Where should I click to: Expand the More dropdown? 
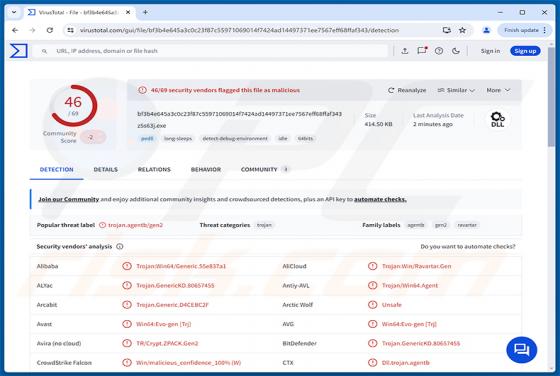498,90
